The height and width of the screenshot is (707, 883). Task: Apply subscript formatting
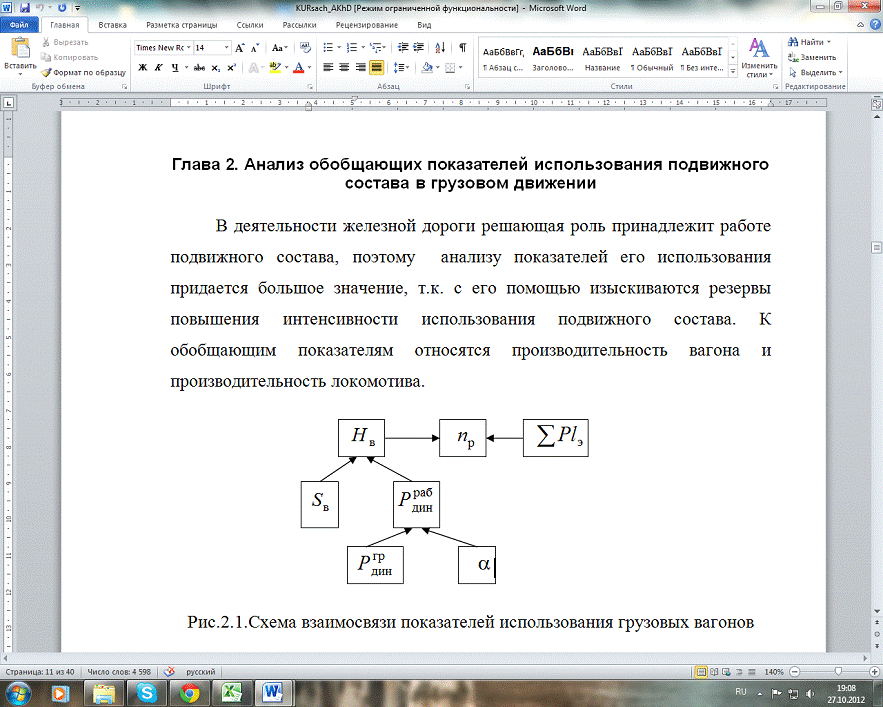(216, 68)
